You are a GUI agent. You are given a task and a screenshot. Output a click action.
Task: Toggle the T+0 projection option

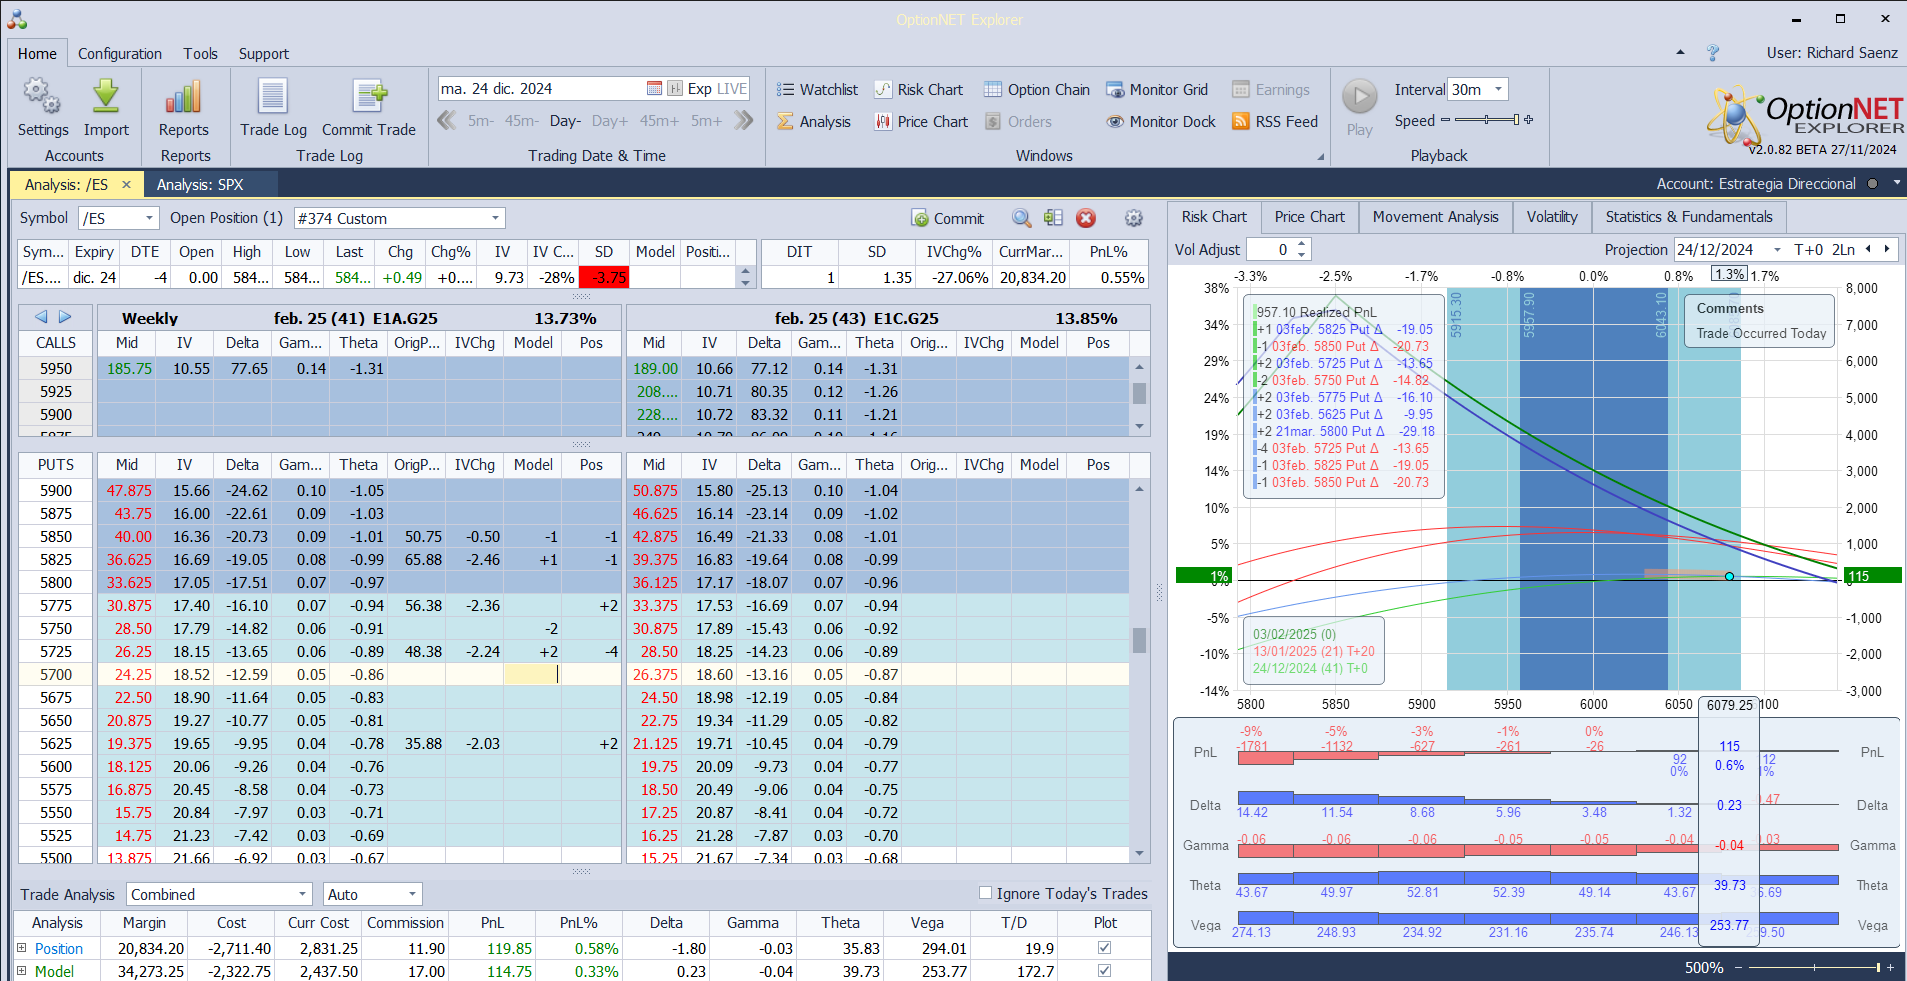[1808, 249]
